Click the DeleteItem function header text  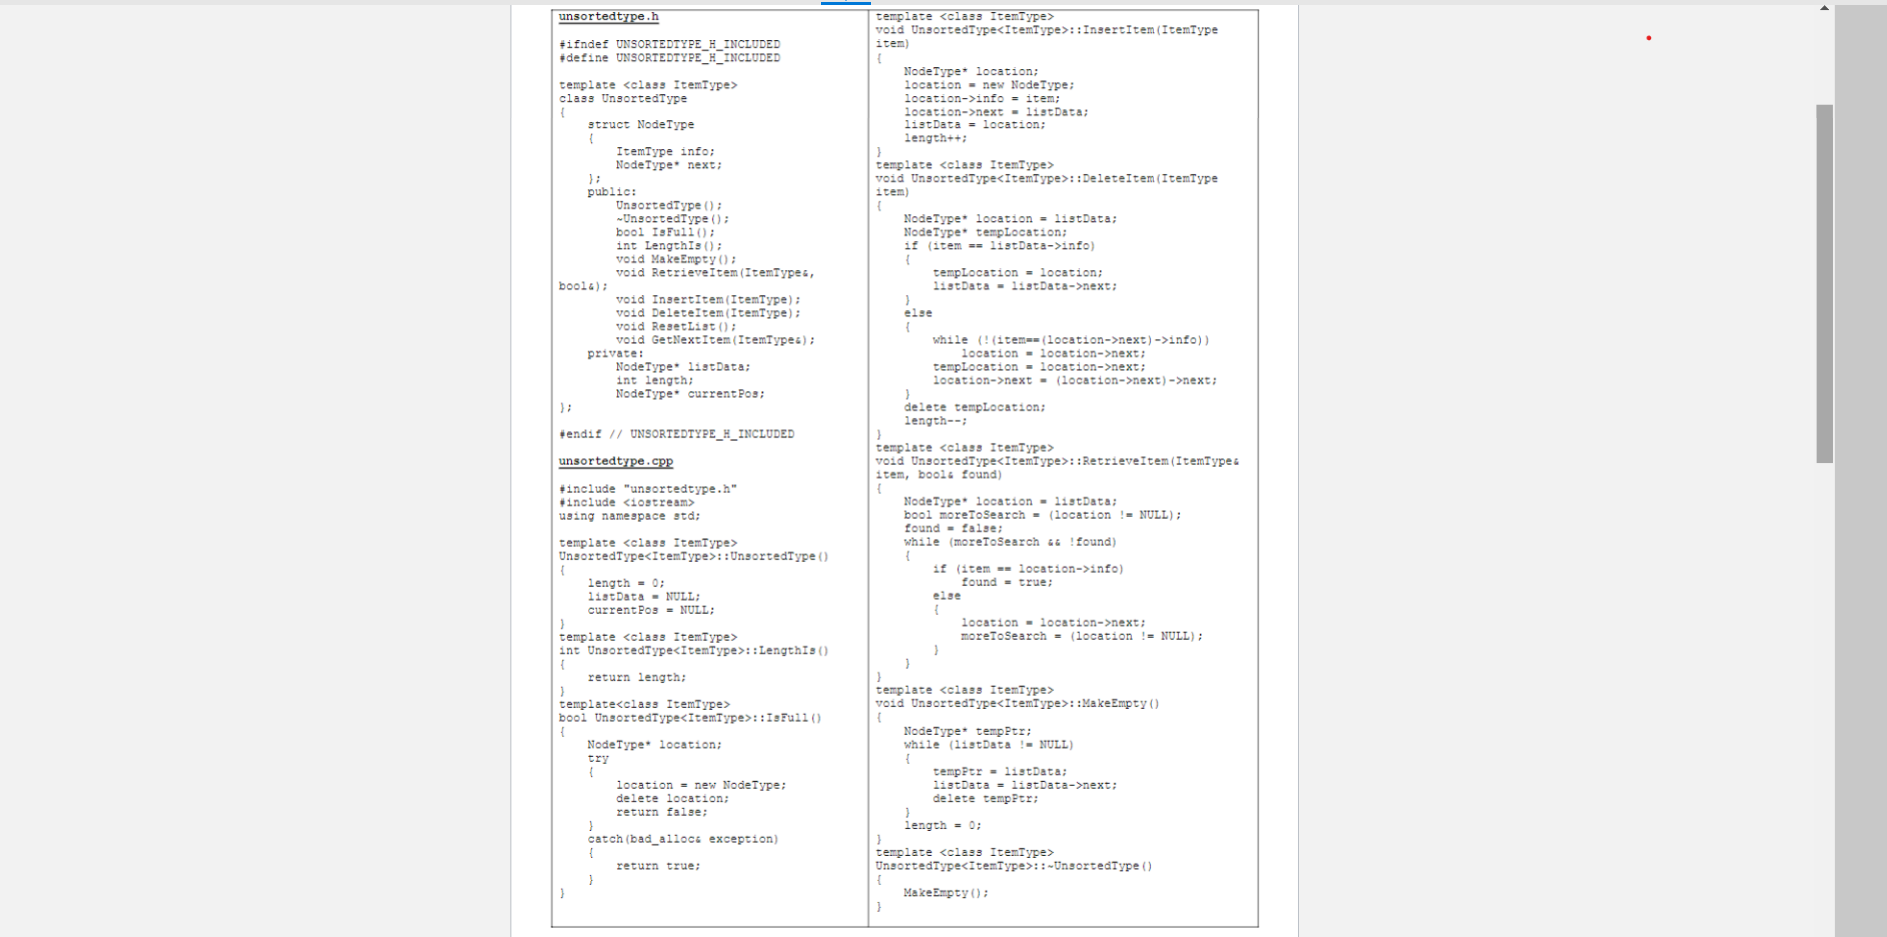(x=1045, y=178)
